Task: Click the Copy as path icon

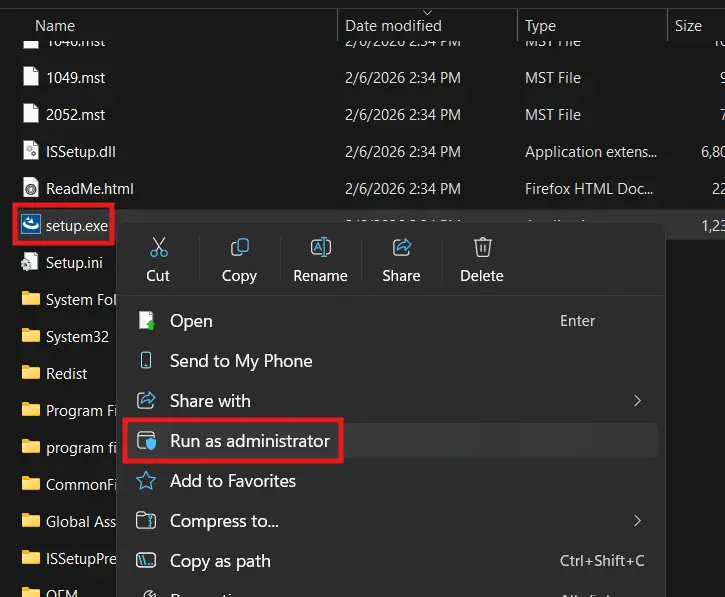Action: [x=146, y=560]
